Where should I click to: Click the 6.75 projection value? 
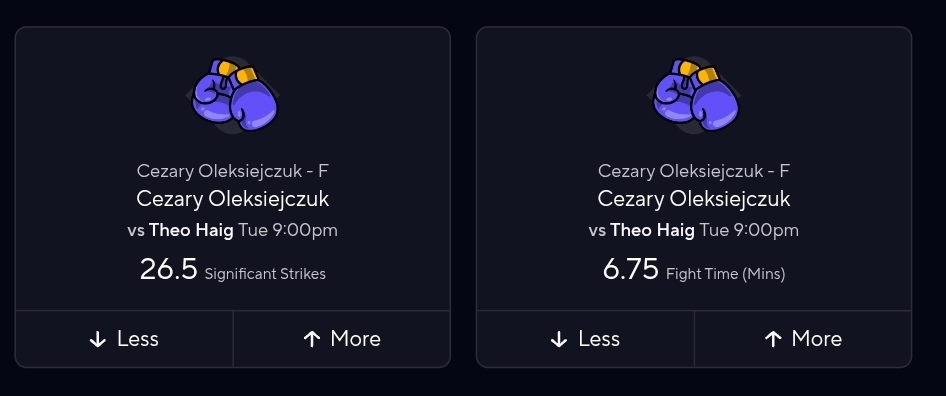point(630,269)
